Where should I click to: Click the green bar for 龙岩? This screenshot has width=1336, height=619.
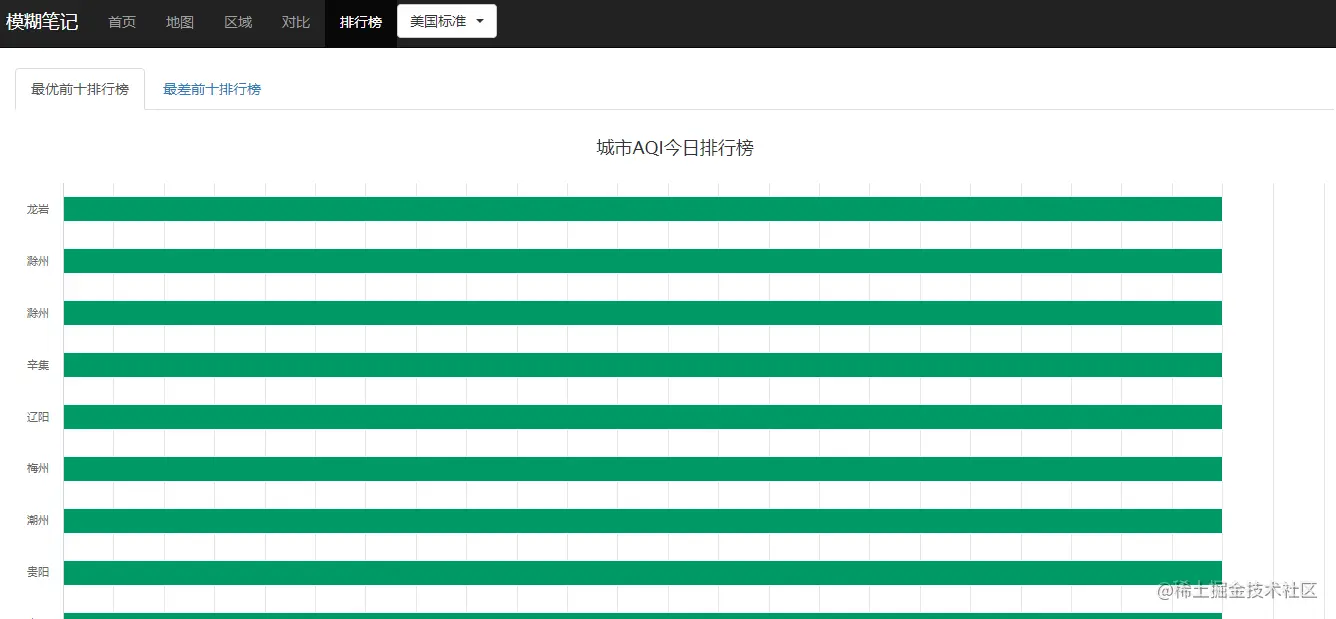point(643,209)
